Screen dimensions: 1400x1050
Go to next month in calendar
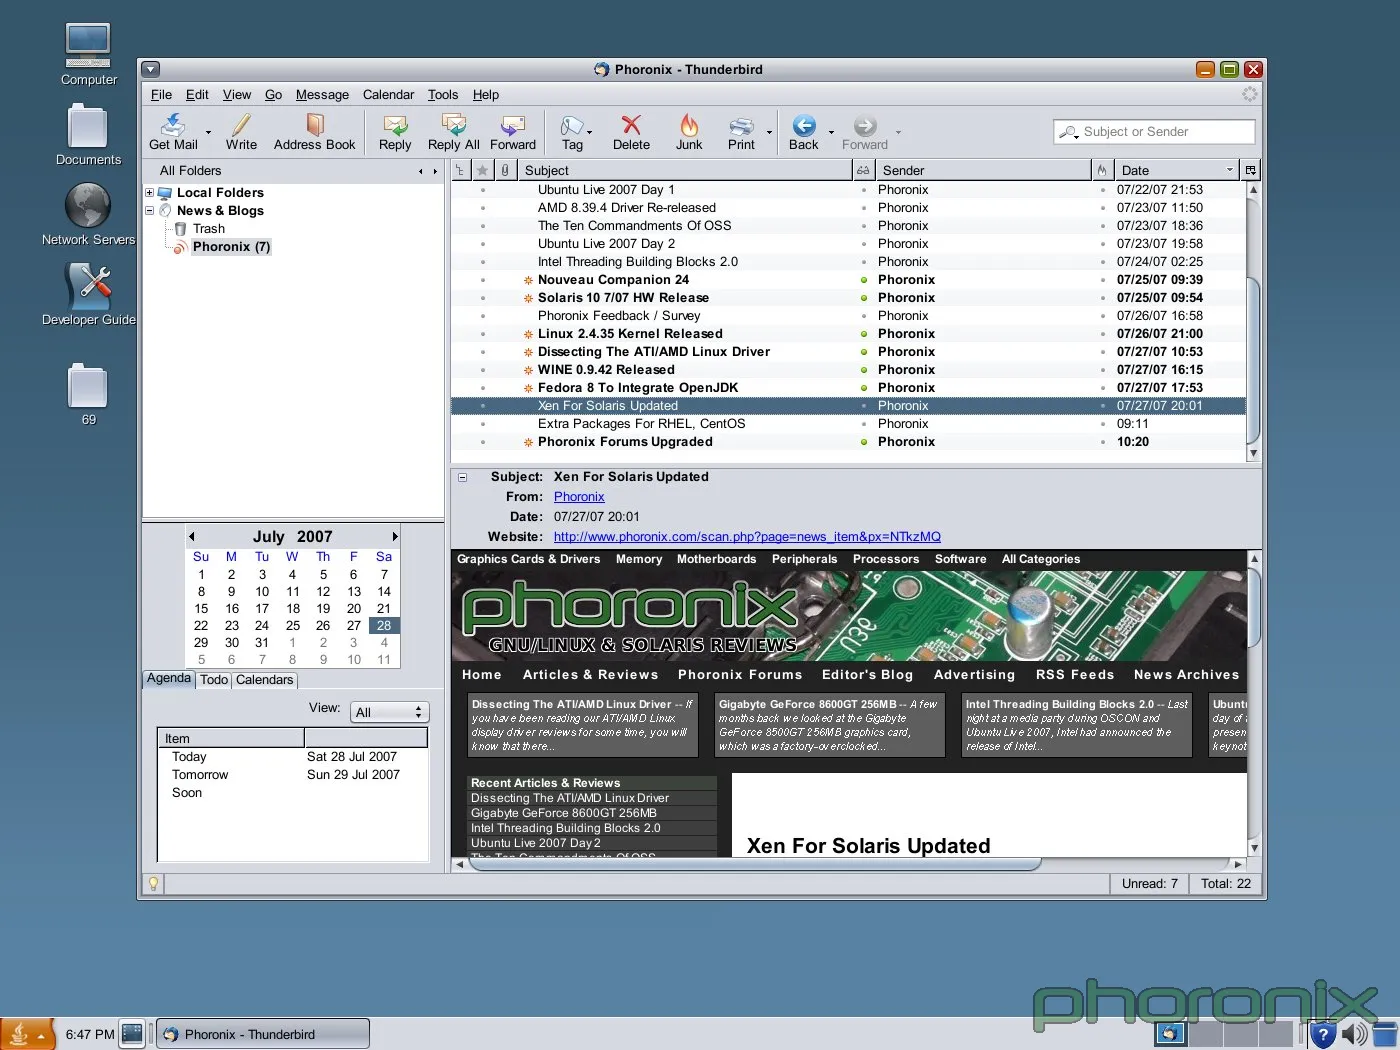(395, 537)
